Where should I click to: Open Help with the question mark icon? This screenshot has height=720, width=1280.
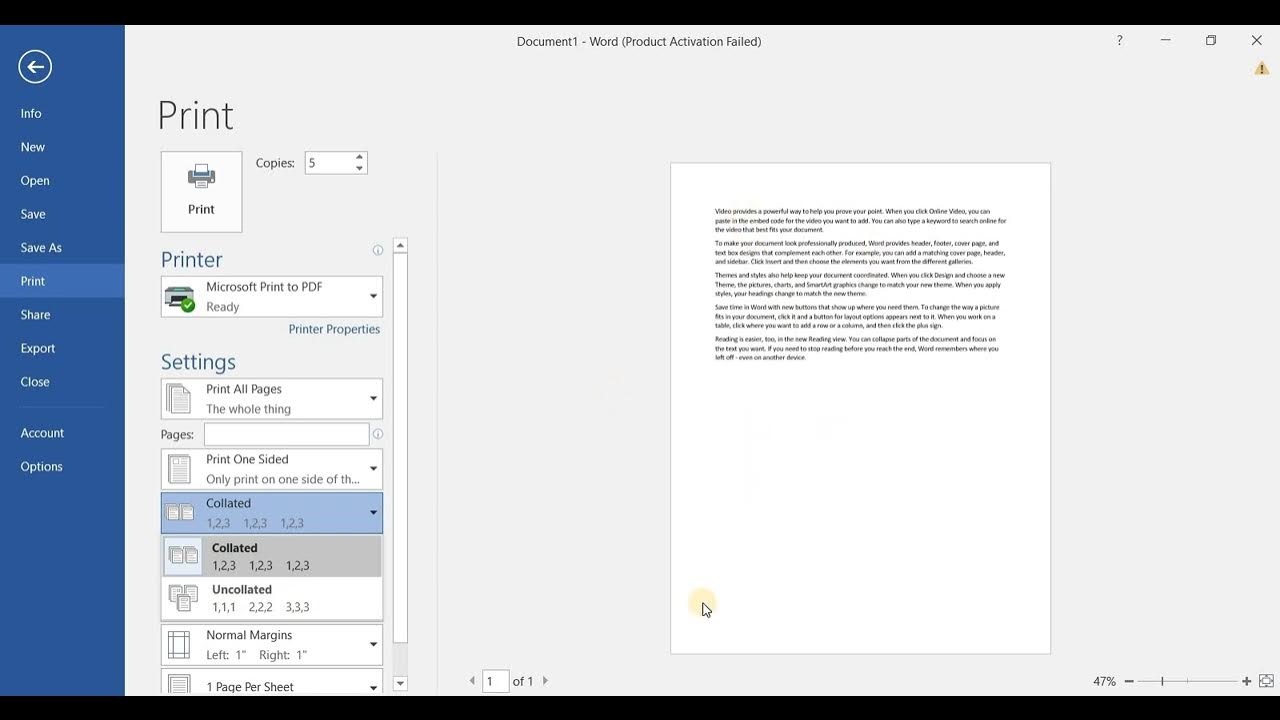pyautogui.click(x=1119, y=41)
